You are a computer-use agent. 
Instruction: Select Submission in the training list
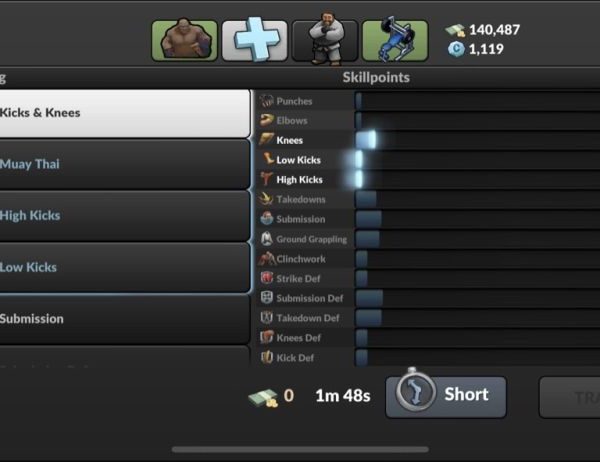click(125, 319)
